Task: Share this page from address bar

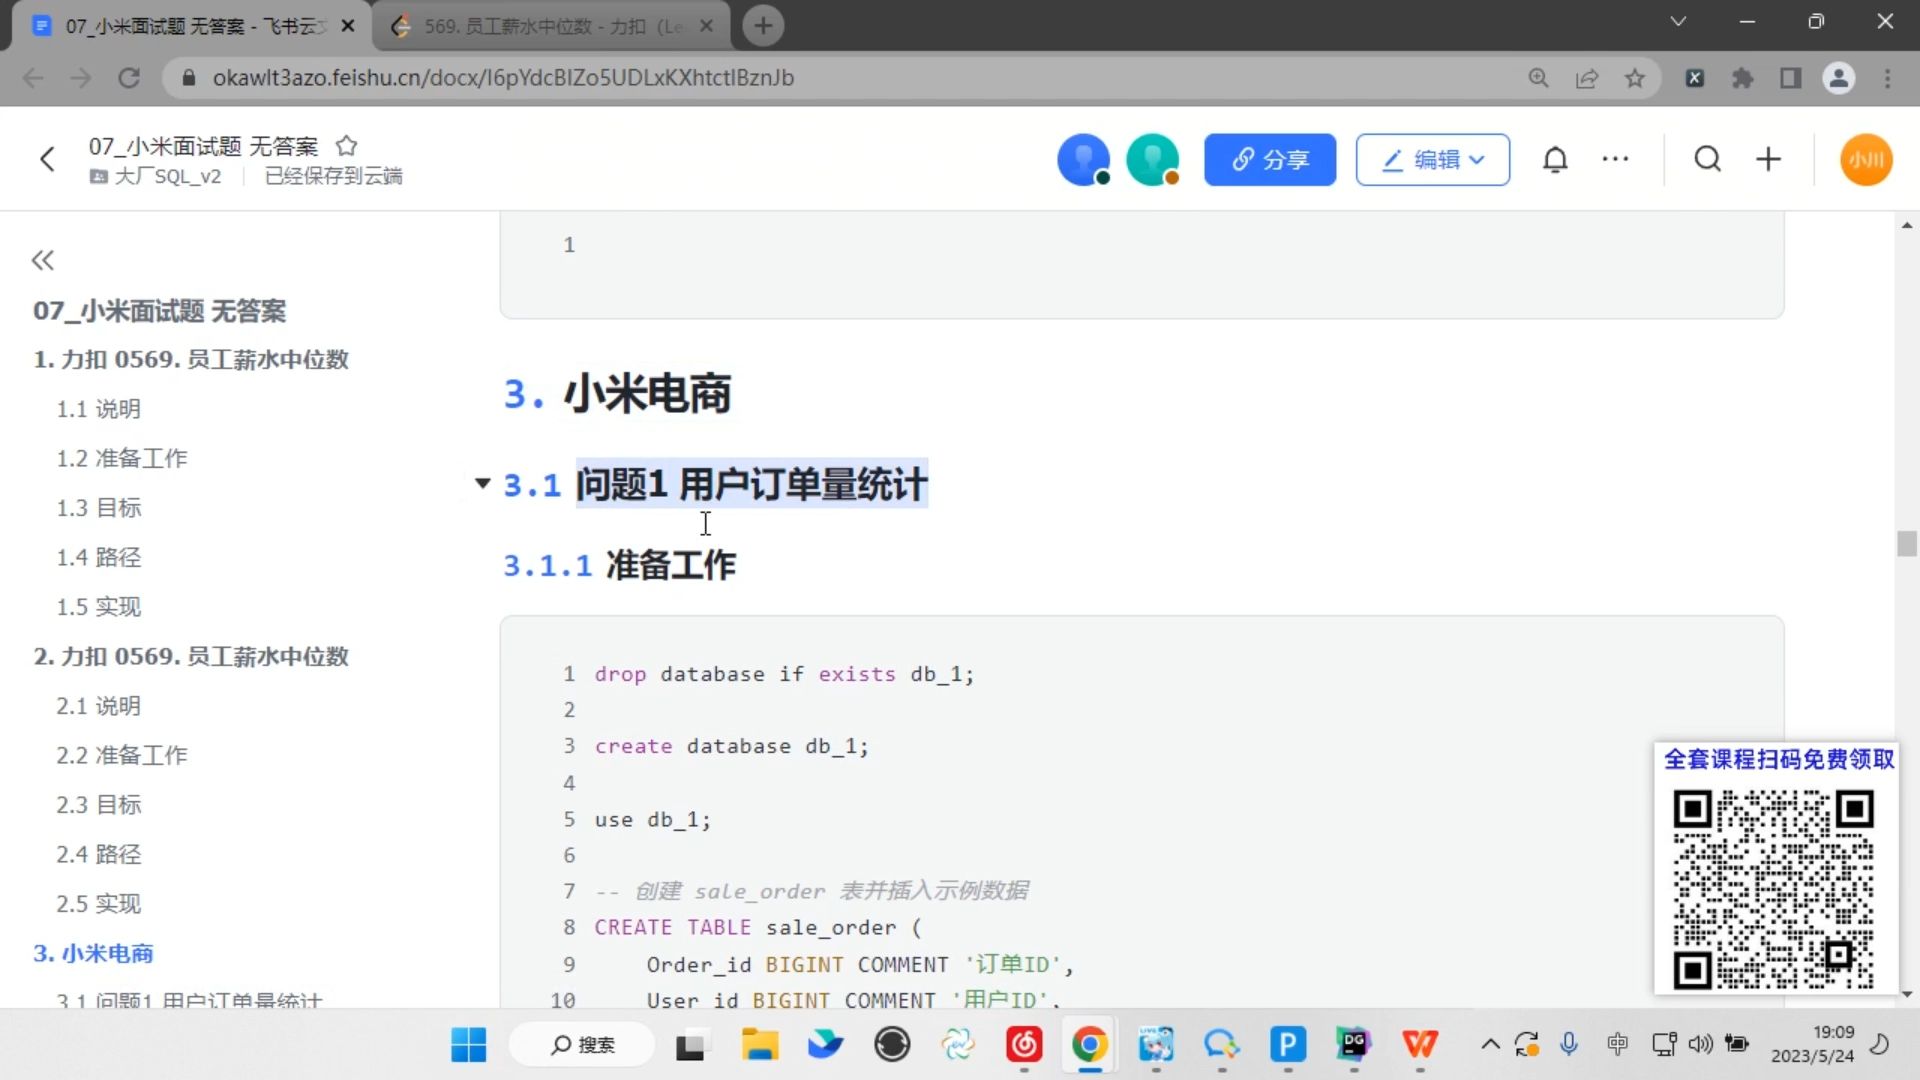Action: pos(1587,78)
